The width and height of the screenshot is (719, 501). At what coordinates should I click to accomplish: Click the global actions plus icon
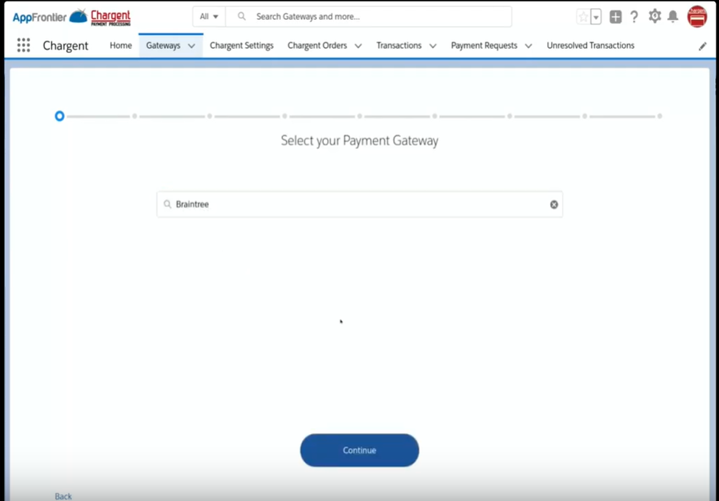[615, 17]
